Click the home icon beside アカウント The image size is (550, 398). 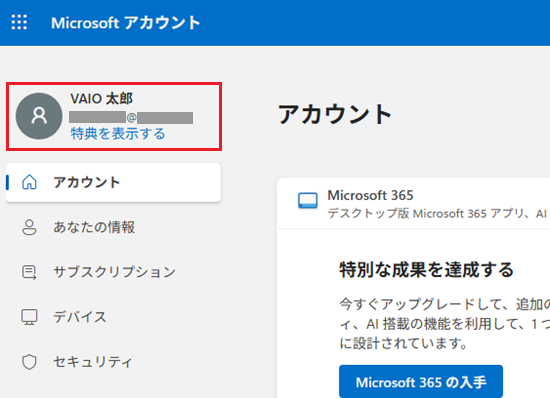point(29,182)
